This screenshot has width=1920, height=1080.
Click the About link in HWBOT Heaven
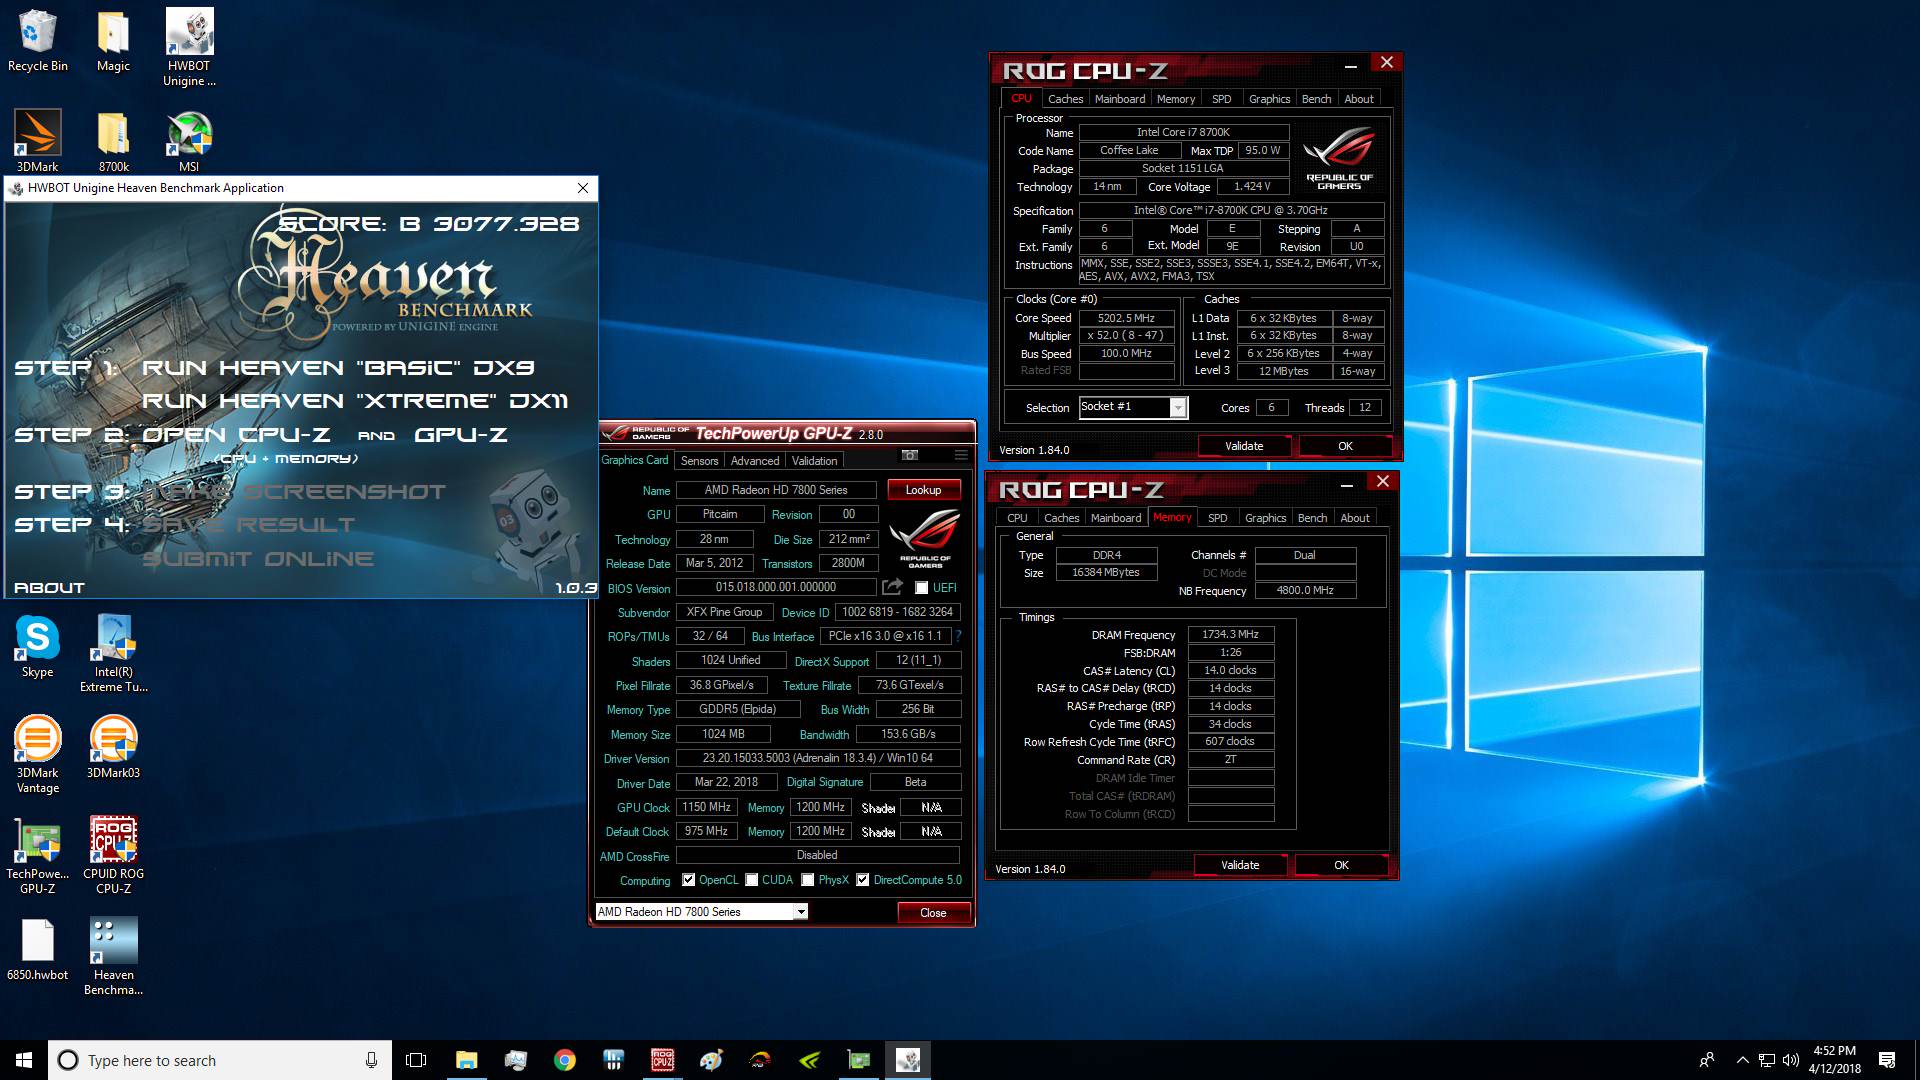pos(49,588)
